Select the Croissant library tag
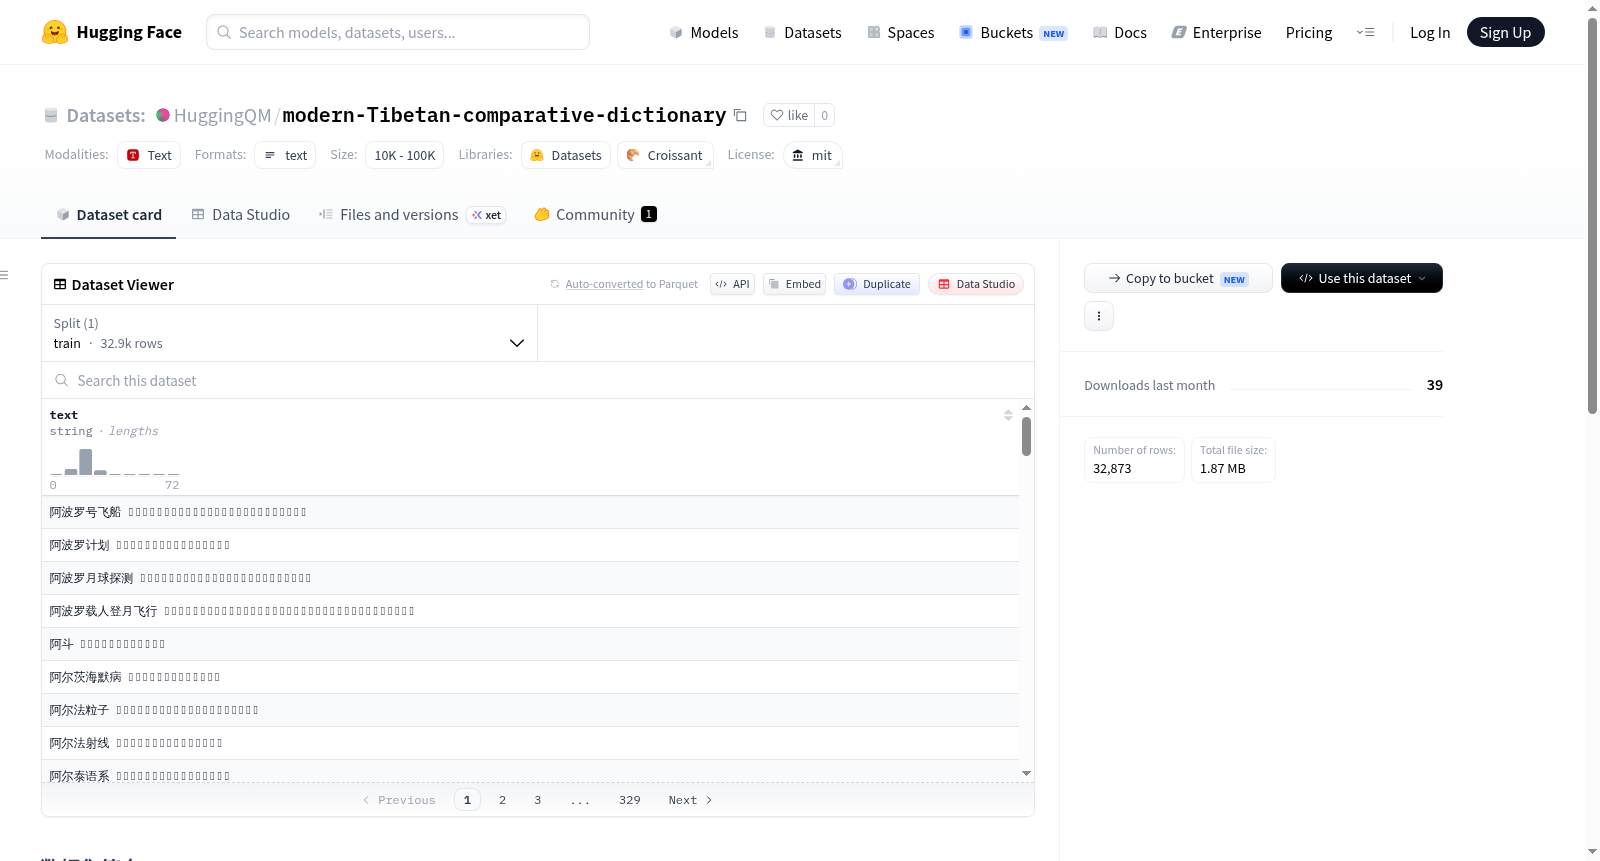 click(x=665, y=155)
